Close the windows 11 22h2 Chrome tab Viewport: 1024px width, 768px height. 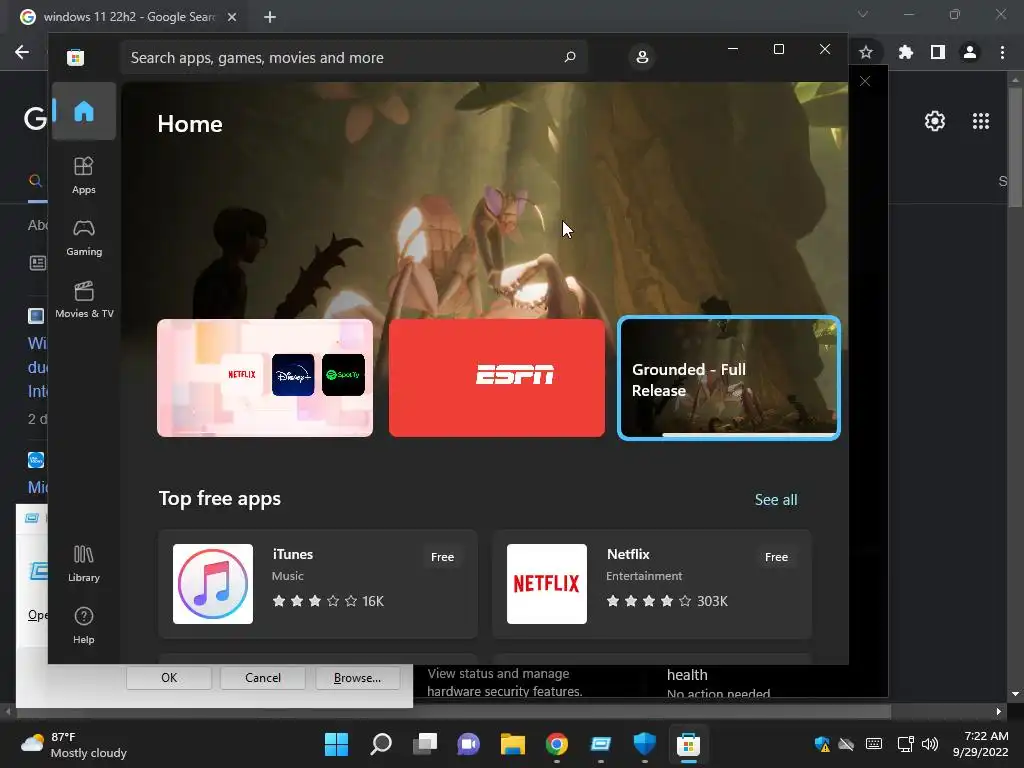(232, 17)
